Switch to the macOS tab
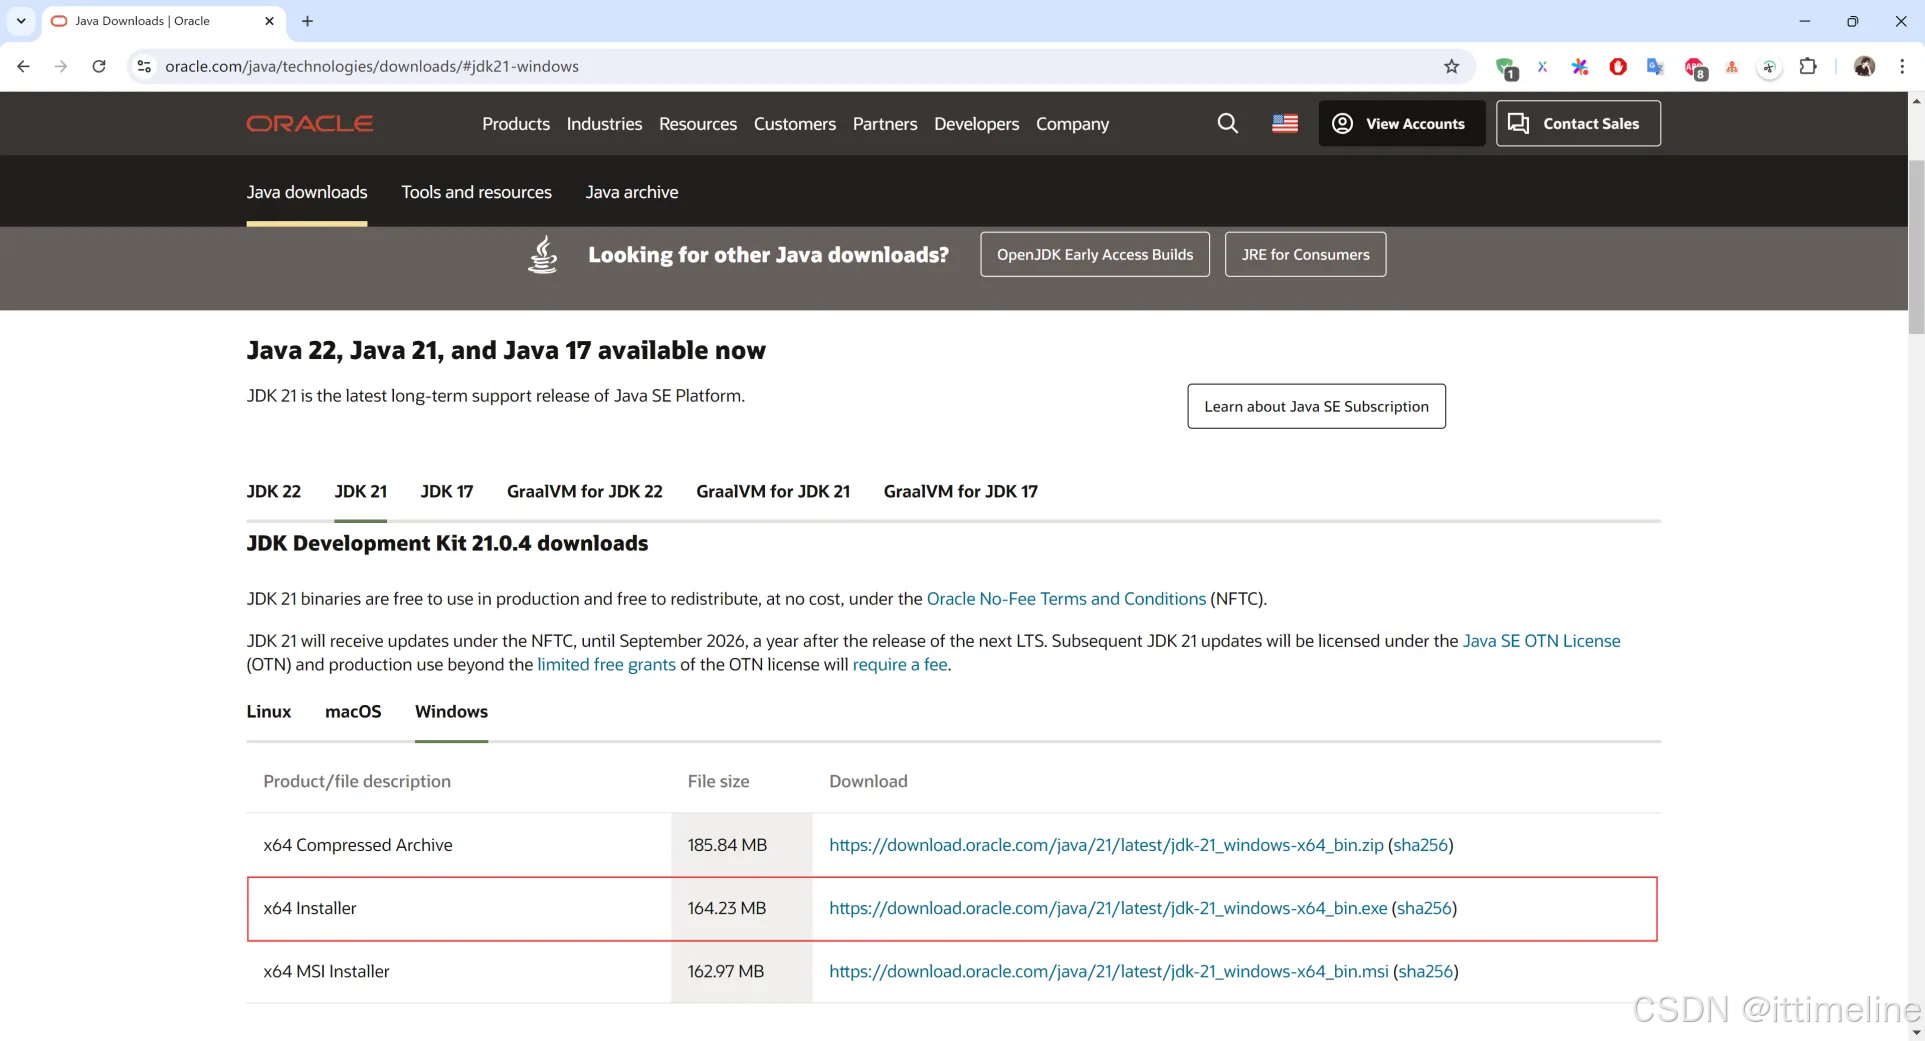This screenshot has width=1925, height=1041. [353, 711]
